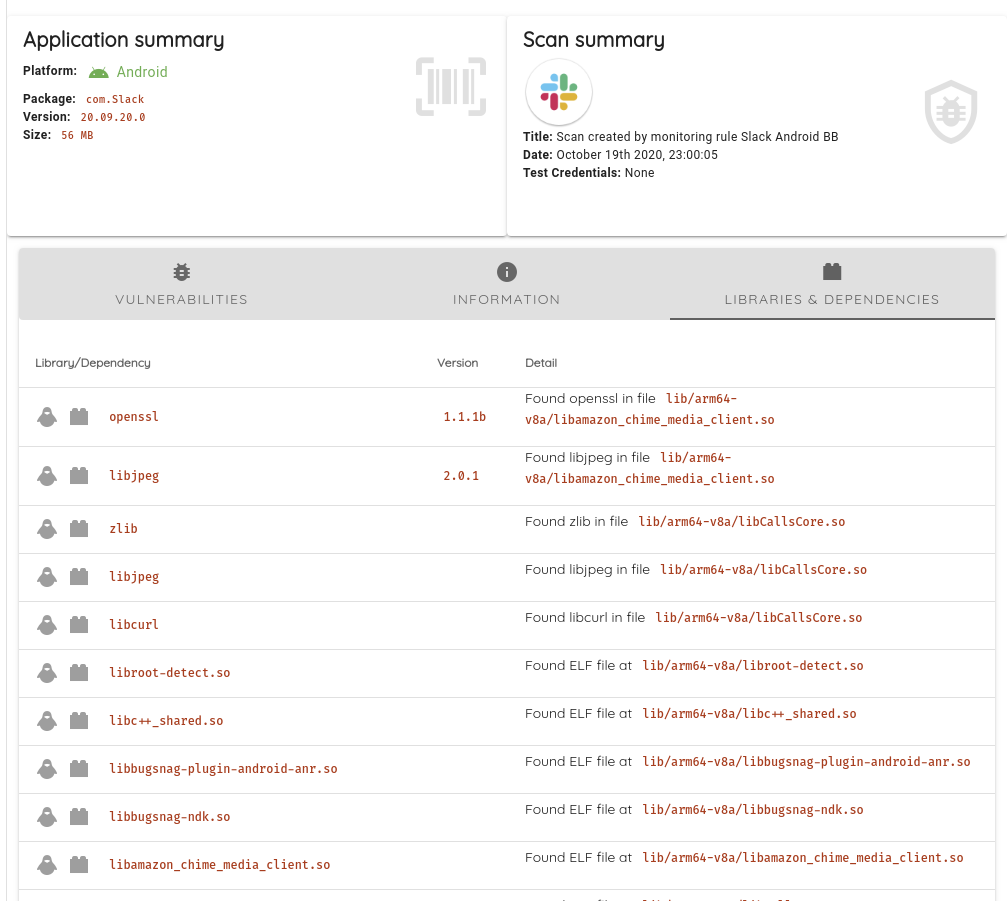Click the lib/arm64-v8a/libbugsnag-ndk.so file path
Viewport: 1007px width, 901px height.
[x=753, y=810]
